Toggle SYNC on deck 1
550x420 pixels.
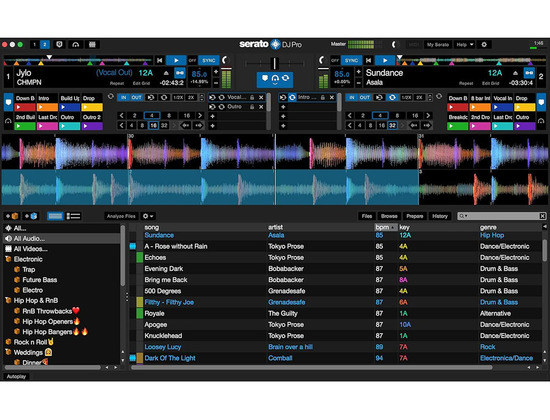tap(209, 60)
